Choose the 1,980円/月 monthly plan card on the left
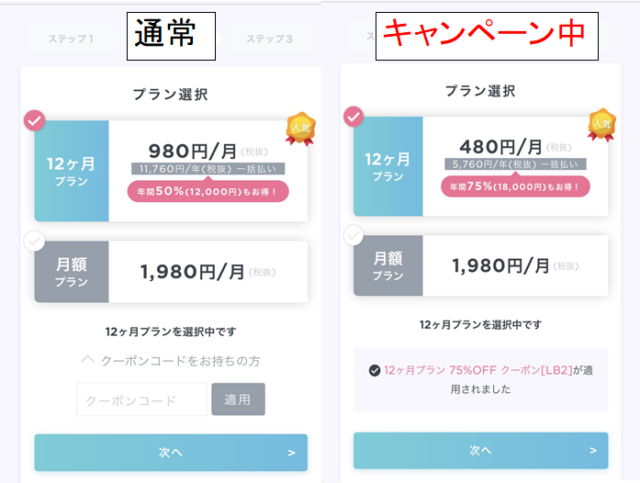Screen dimensions: 640x483 click(x=171, y=272)
